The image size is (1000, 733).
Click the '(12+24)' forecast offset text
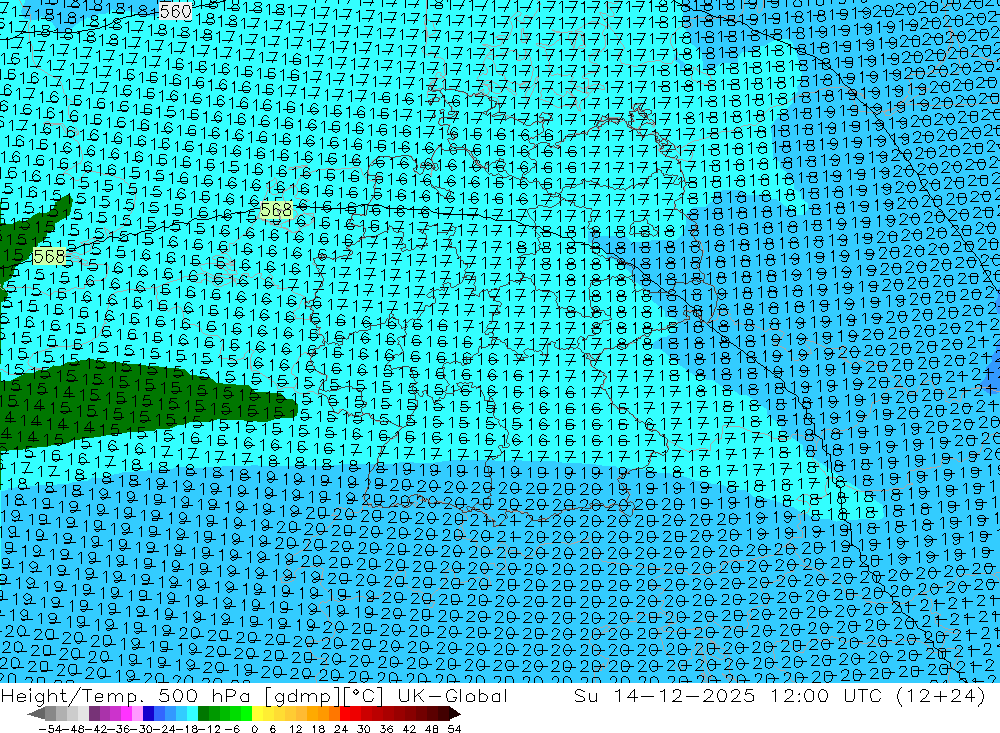[x=941, y=696]
